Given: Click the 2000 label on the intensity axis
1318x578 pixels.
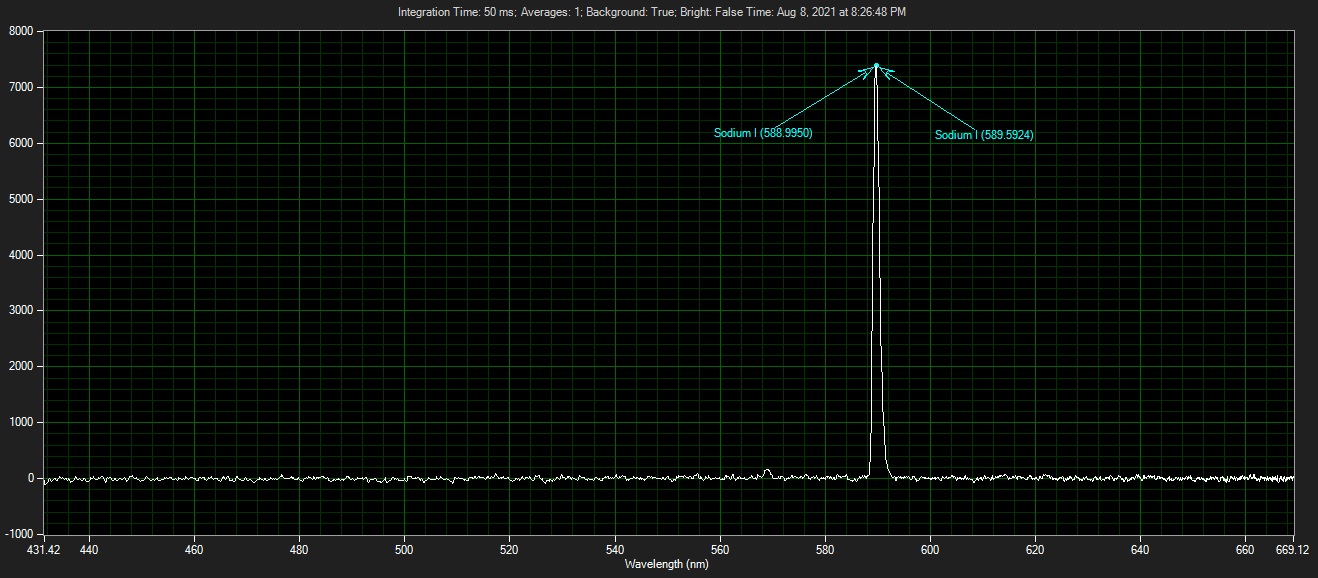Looking at the screenshot, I should (21, 367).
